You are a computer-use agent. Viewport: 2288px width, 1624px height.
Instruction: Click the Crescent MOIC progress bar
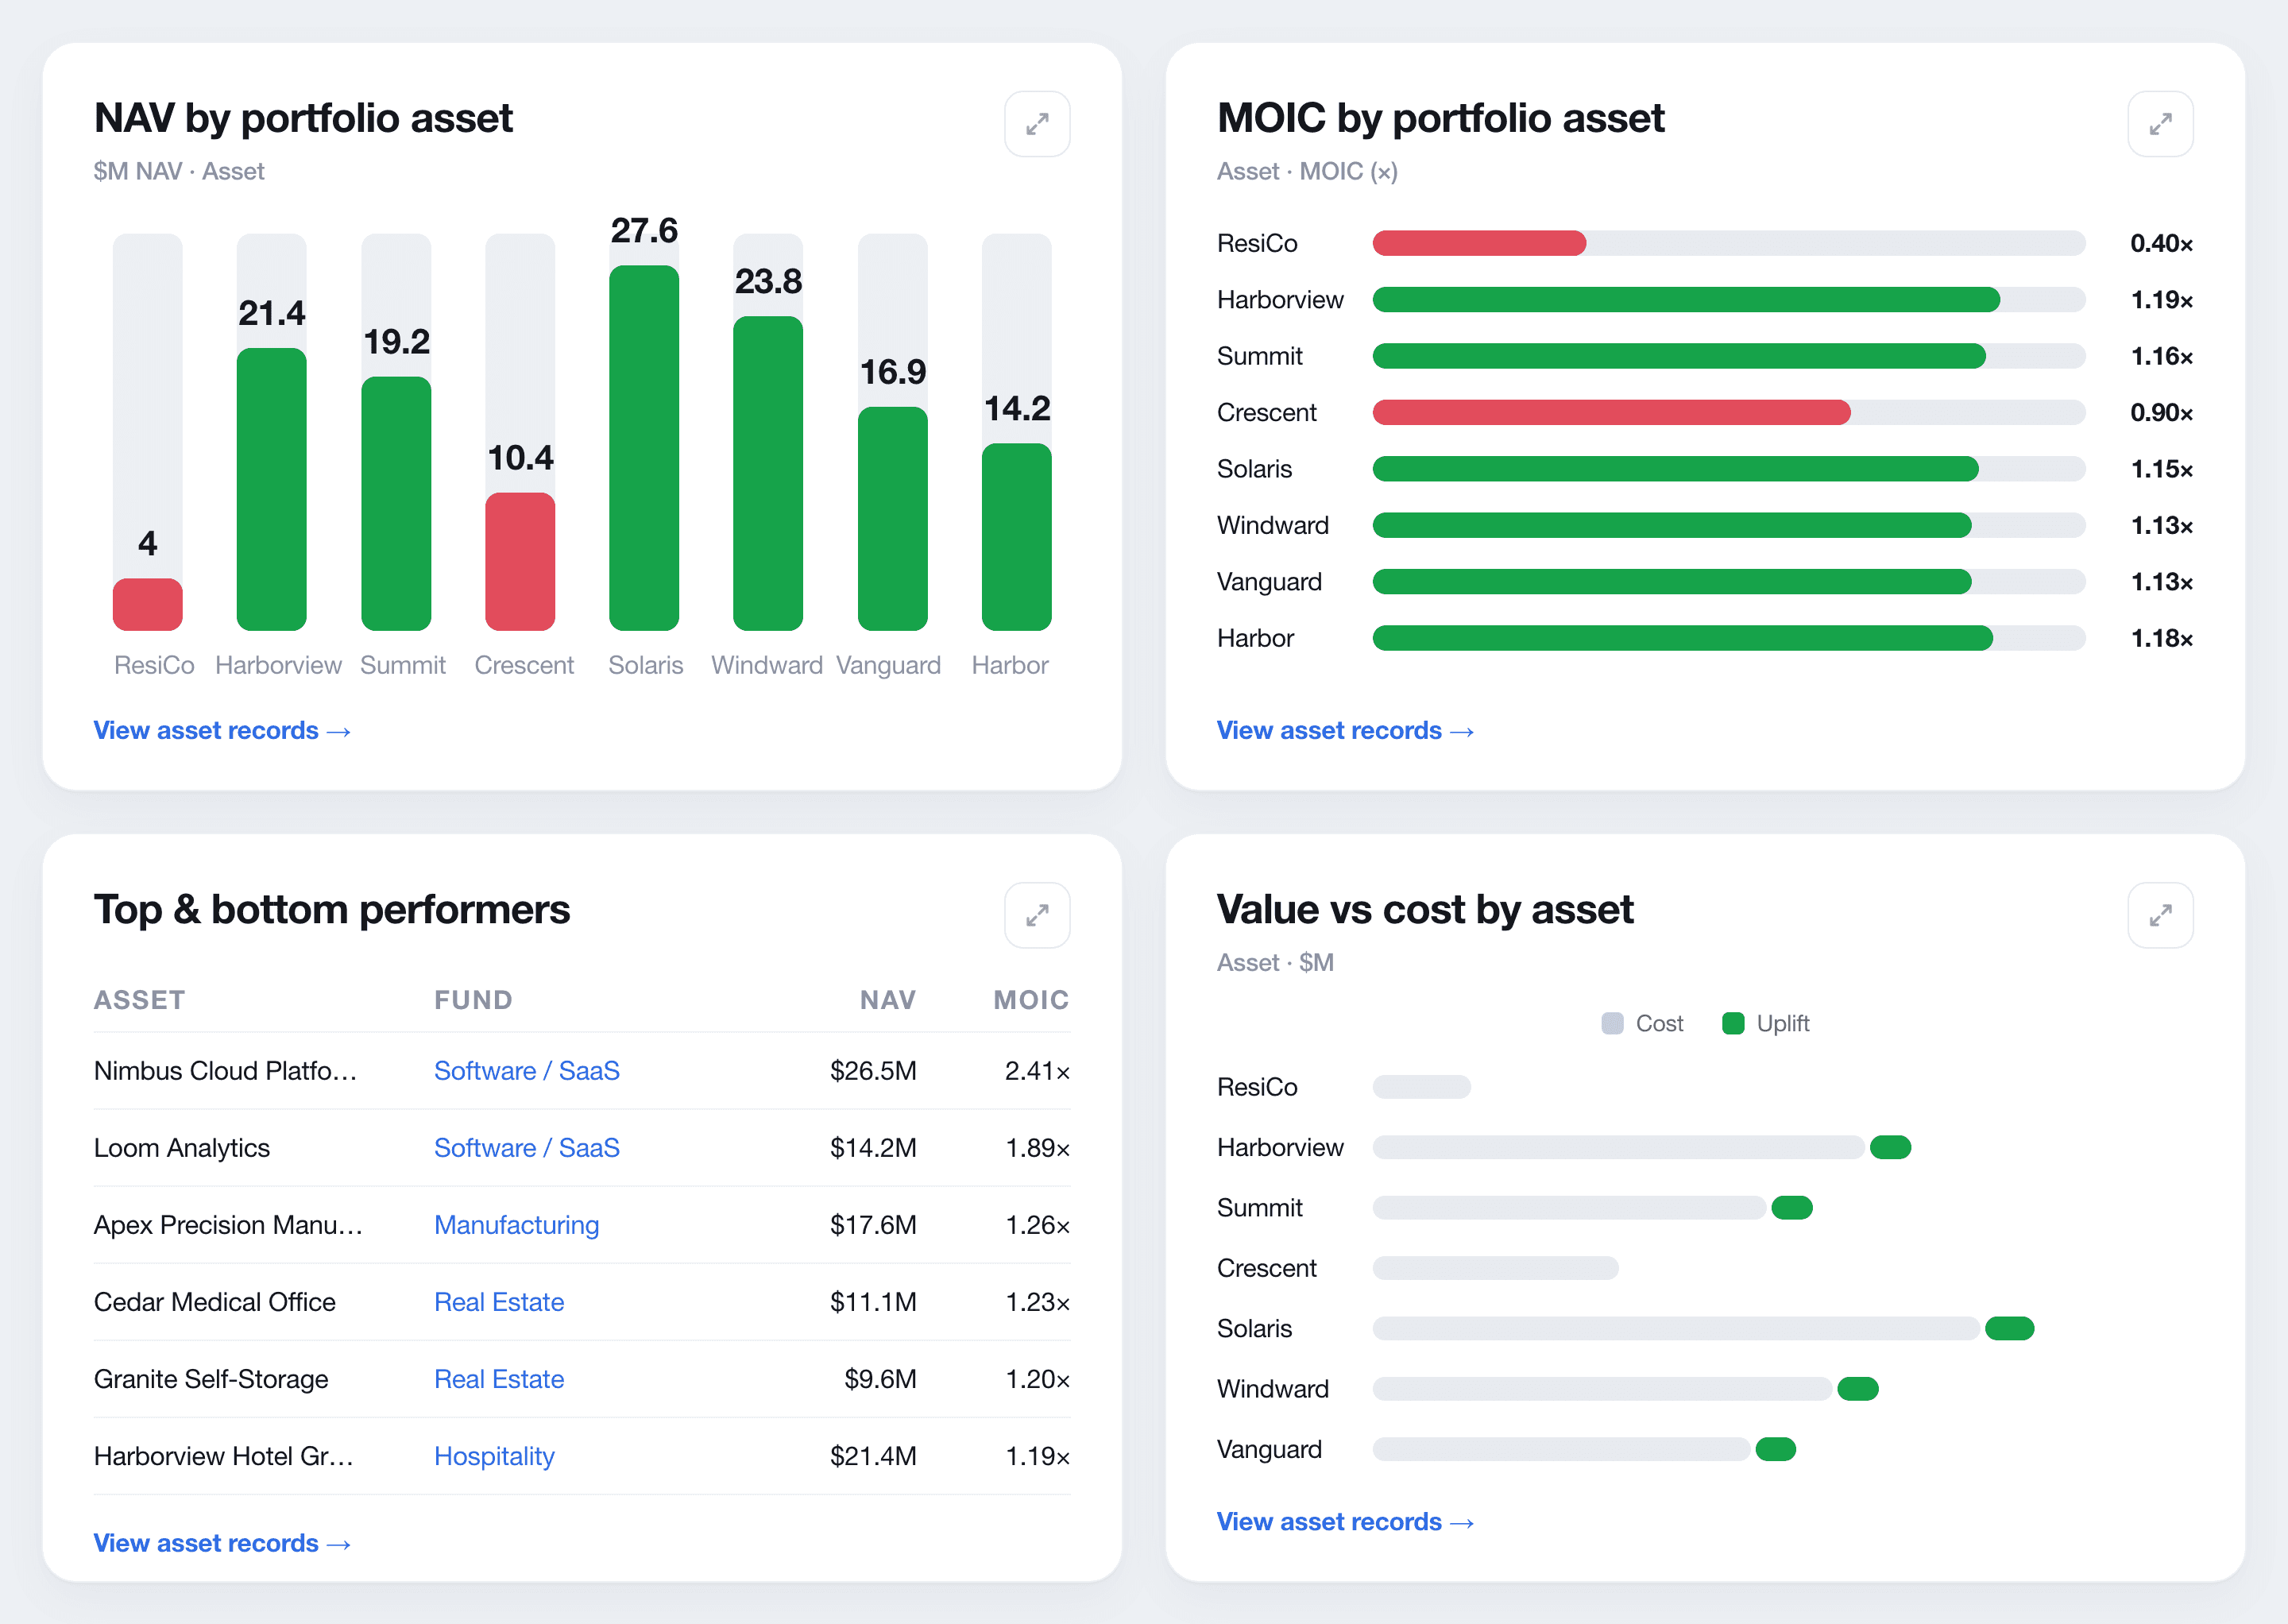1729,412
